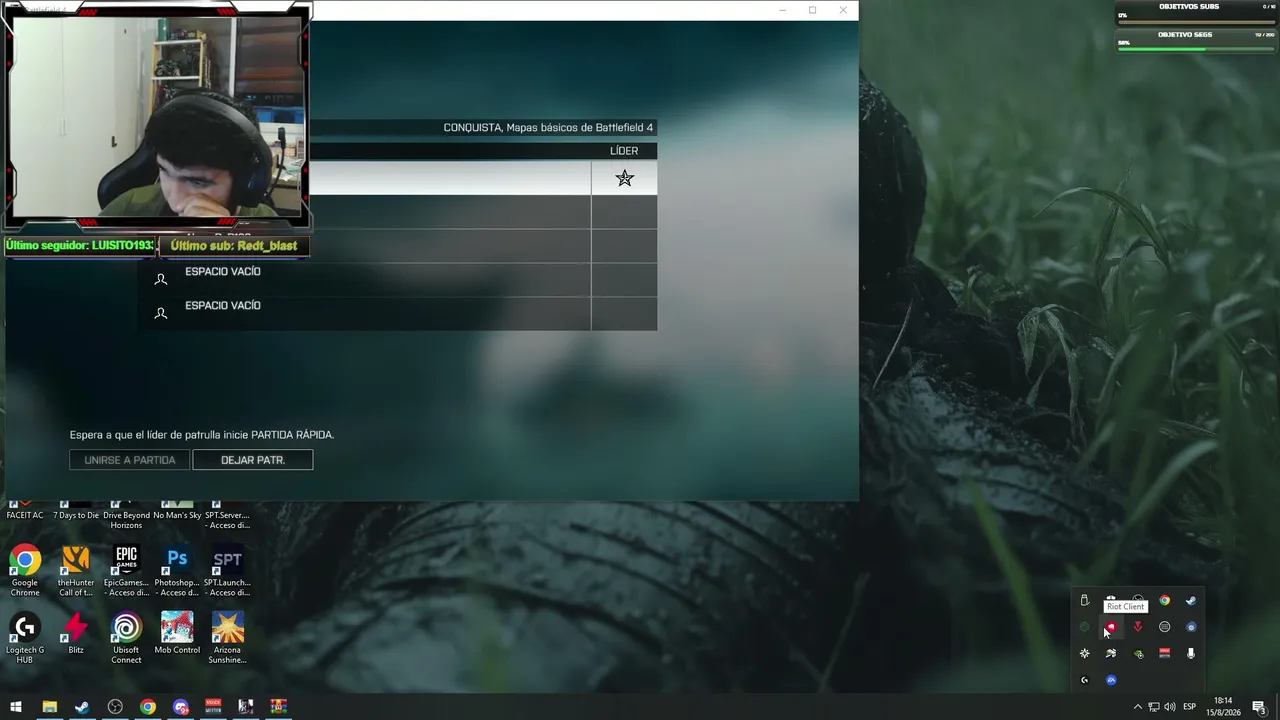Open theHunter Call of the Wild shortcut
The image size is (1280, 720).
coord(76,572)
